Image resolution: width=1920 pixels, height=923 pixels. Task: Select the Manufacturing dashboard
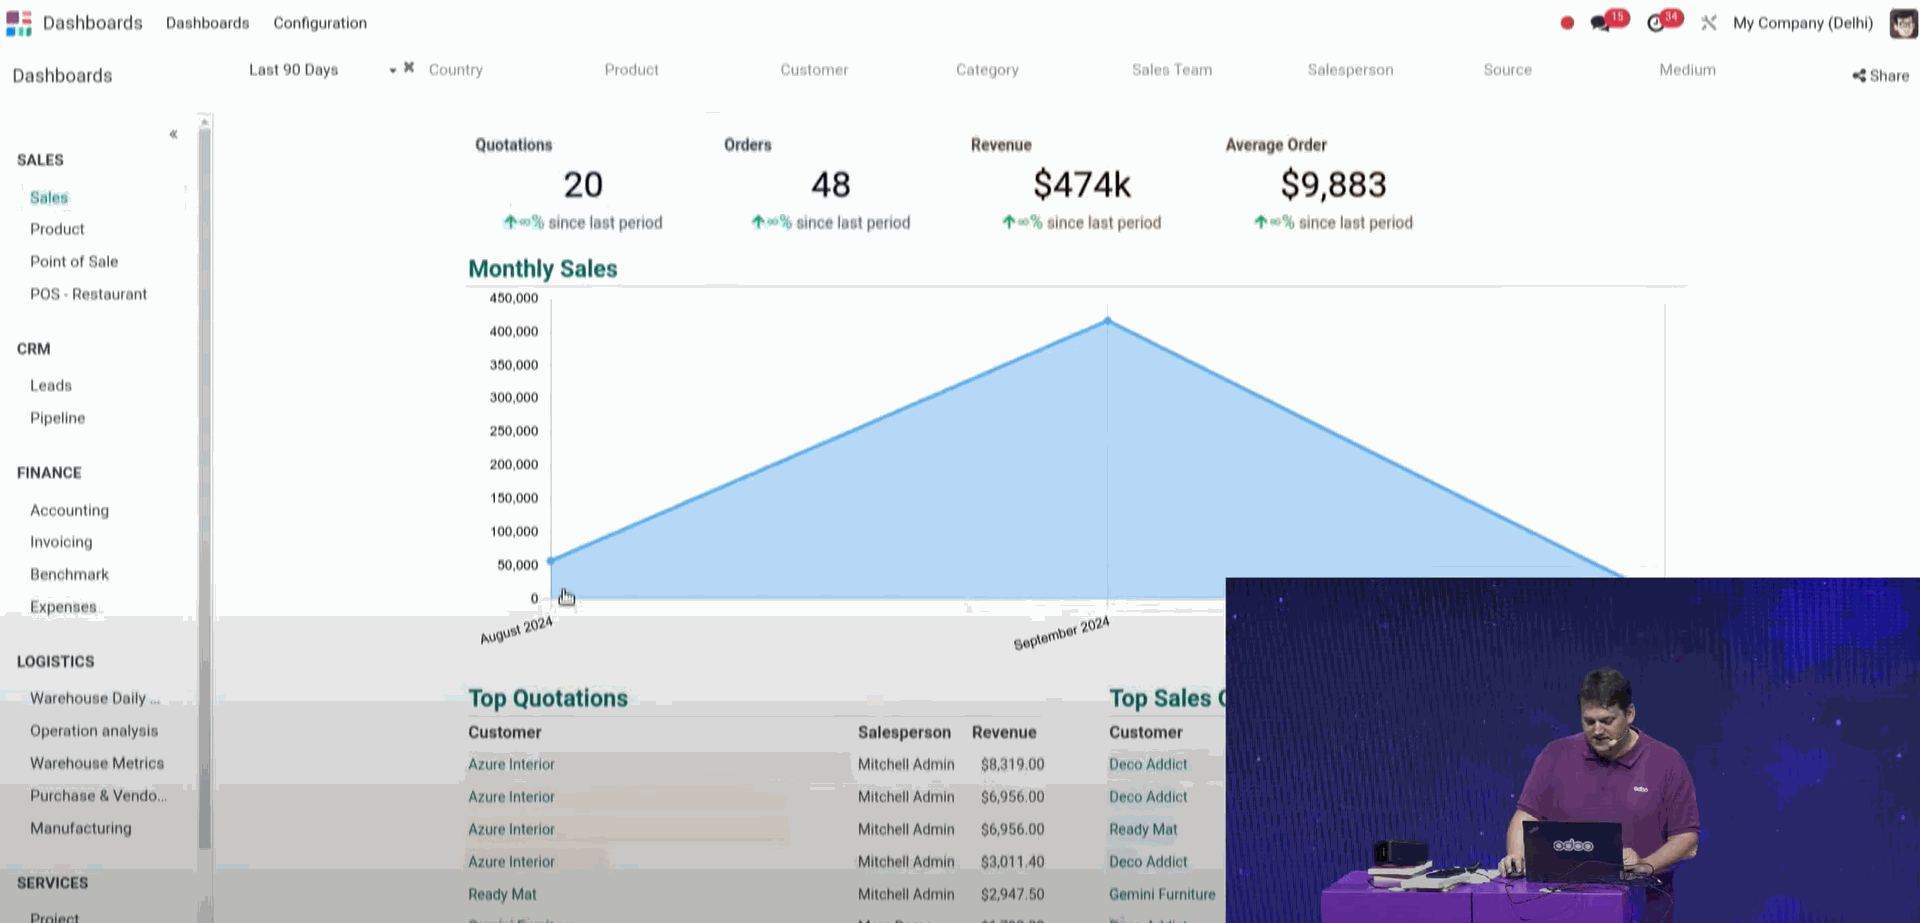(x=80, y=828)
